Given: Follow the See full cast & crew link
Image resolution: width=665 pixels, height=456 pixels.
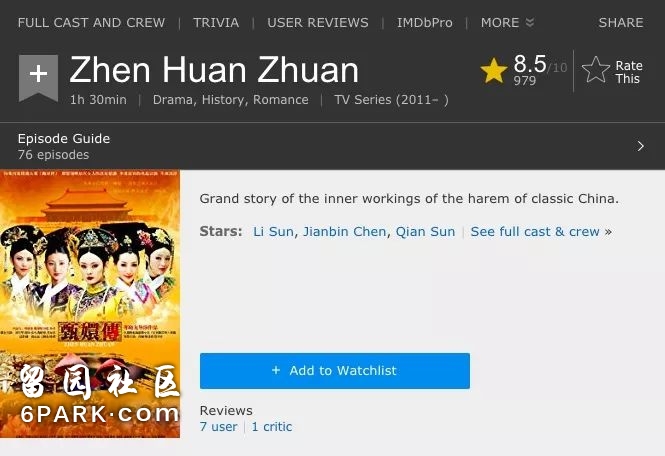Looking at the screenshot, I should [x=541, y=232].
